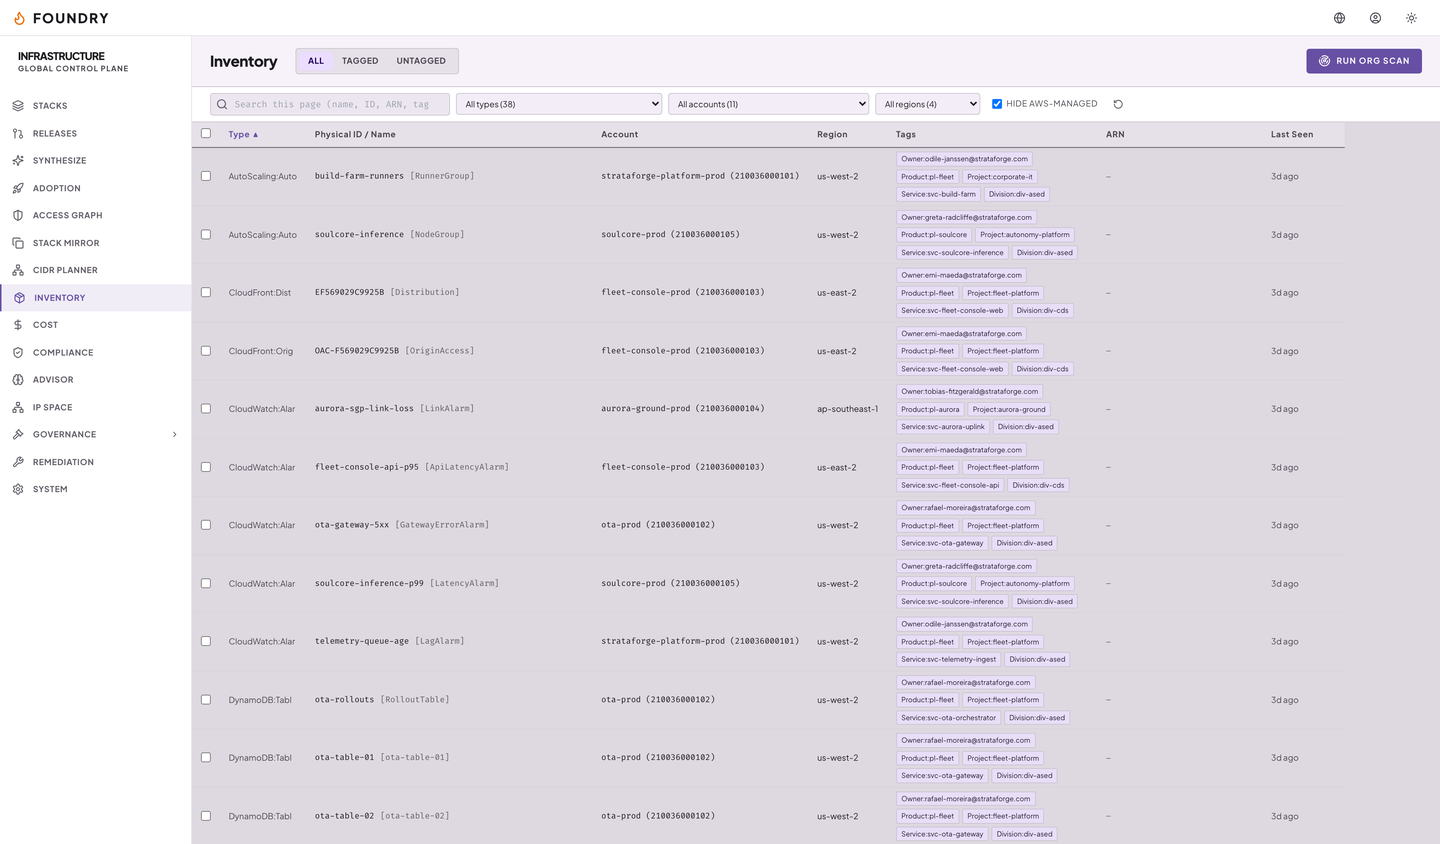Focus the inventory search field
The height and width of the screenshot is (844, 1440).
pyautogui.click(x=330, y=104)
